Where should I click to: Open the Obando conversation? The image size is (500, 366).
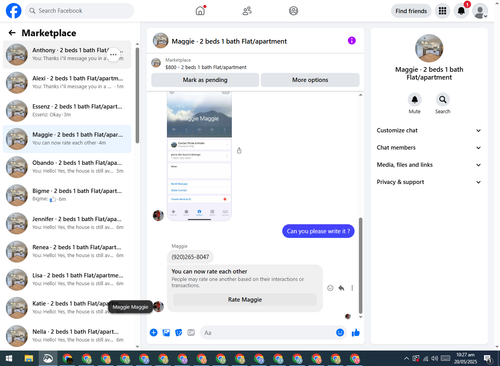point(67,167)
